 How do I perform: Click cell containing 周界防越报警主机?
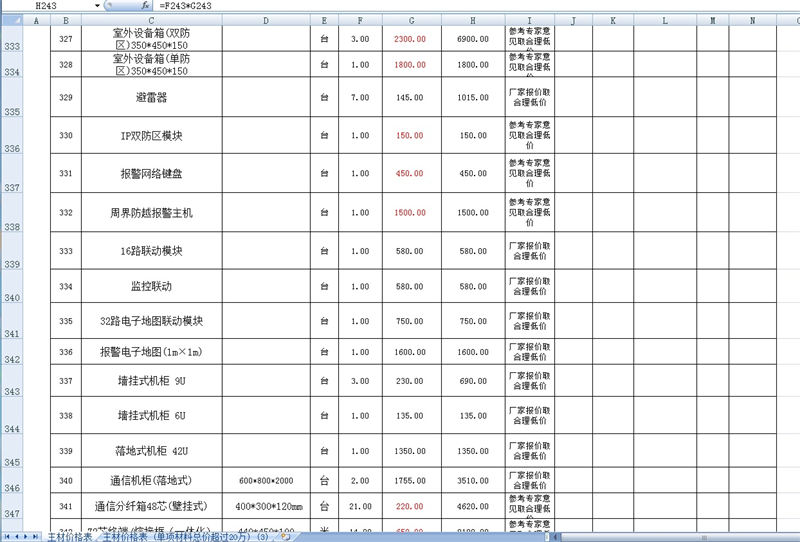coord(152,212)
